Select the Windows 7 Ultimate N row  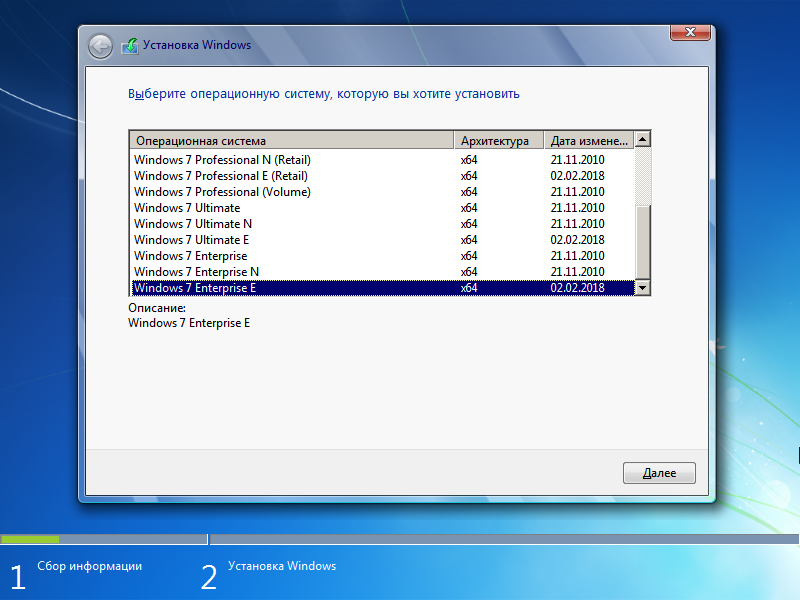tap(383, 224)
